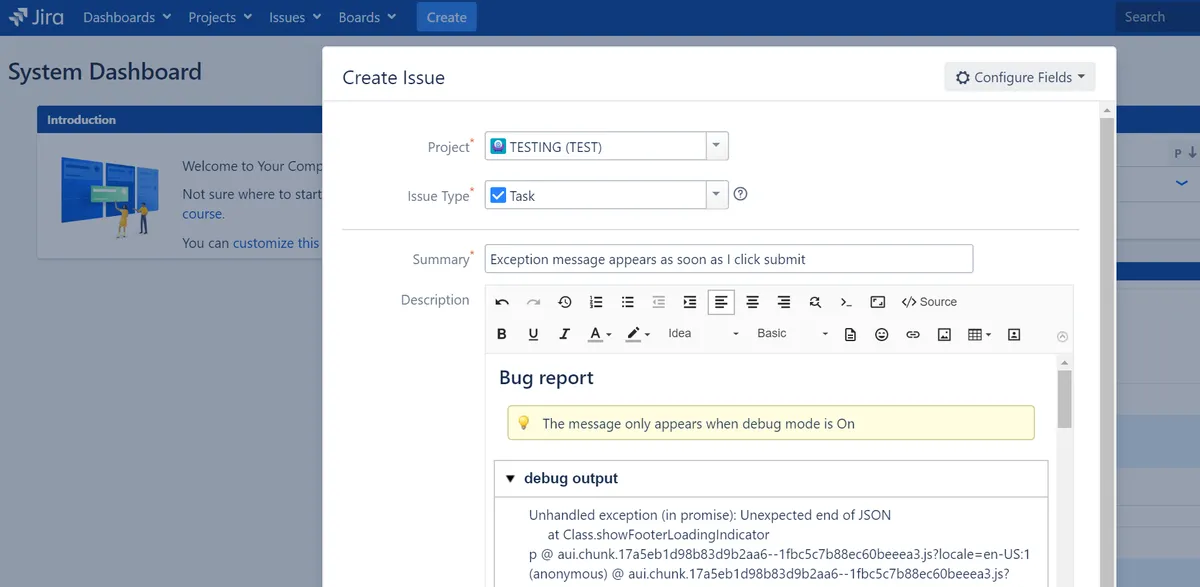Click the blue chevron on the dashboard's right side
Viewport: 1200px width, 587px height.
[1181, 183]
